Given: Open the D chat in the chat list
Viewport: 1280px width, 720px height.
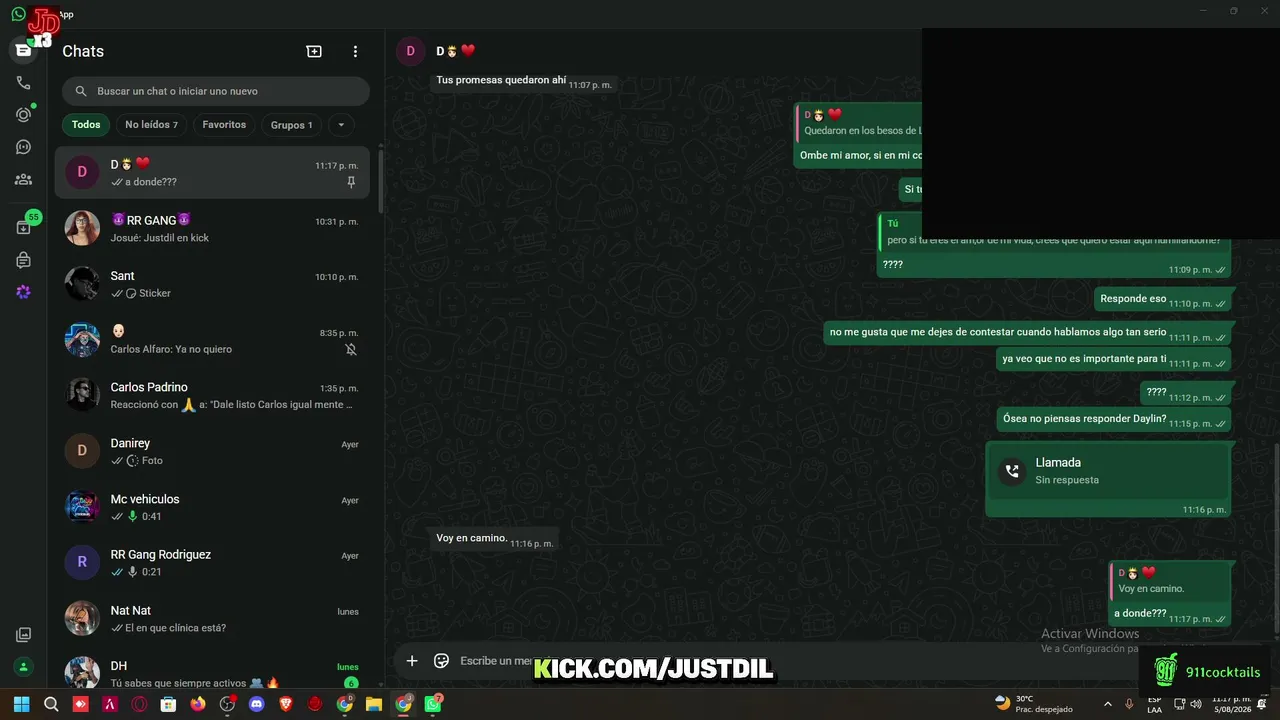Looking at the screenshot, I should point(212,173).
